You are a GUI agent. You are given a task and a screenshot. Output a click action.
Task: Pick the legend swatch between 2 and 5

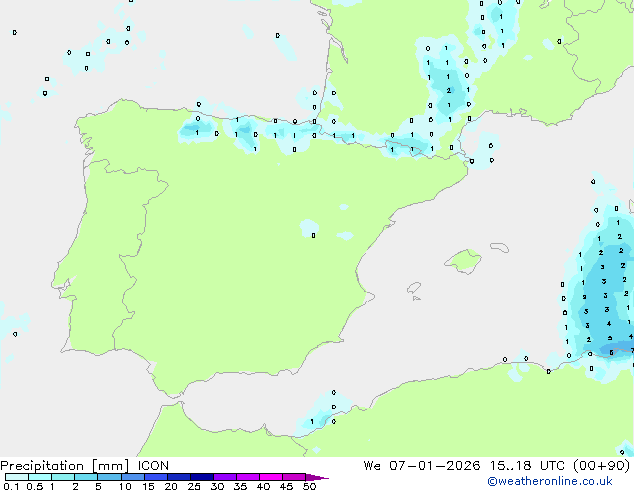coord(86,477)
